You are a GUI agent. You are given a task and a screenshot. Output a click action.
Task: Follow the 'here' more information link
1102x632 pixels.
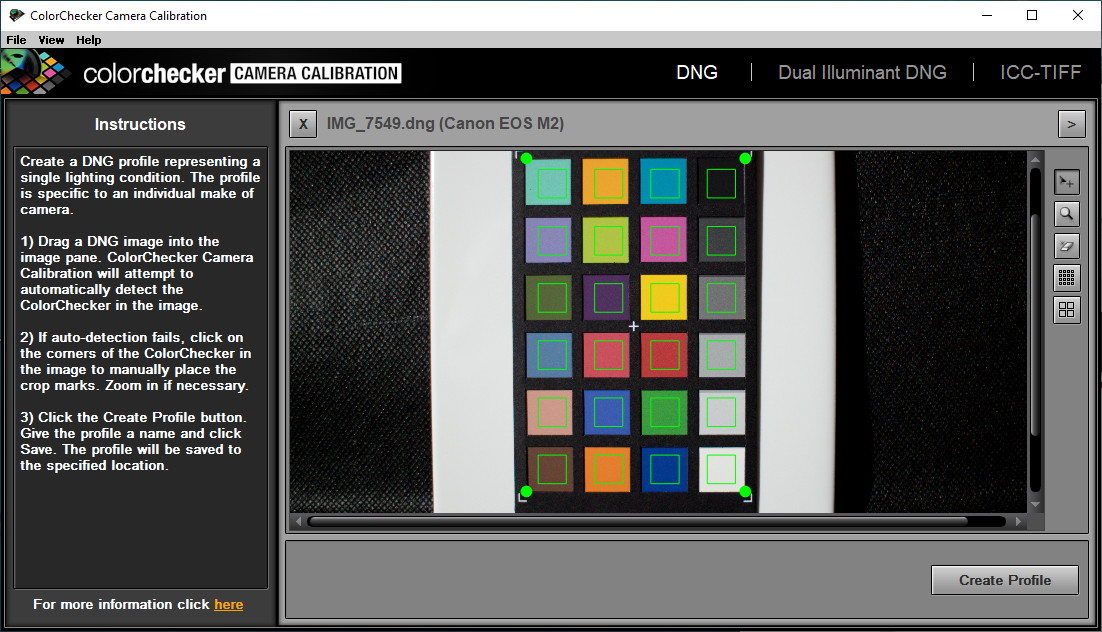[228, 605]
